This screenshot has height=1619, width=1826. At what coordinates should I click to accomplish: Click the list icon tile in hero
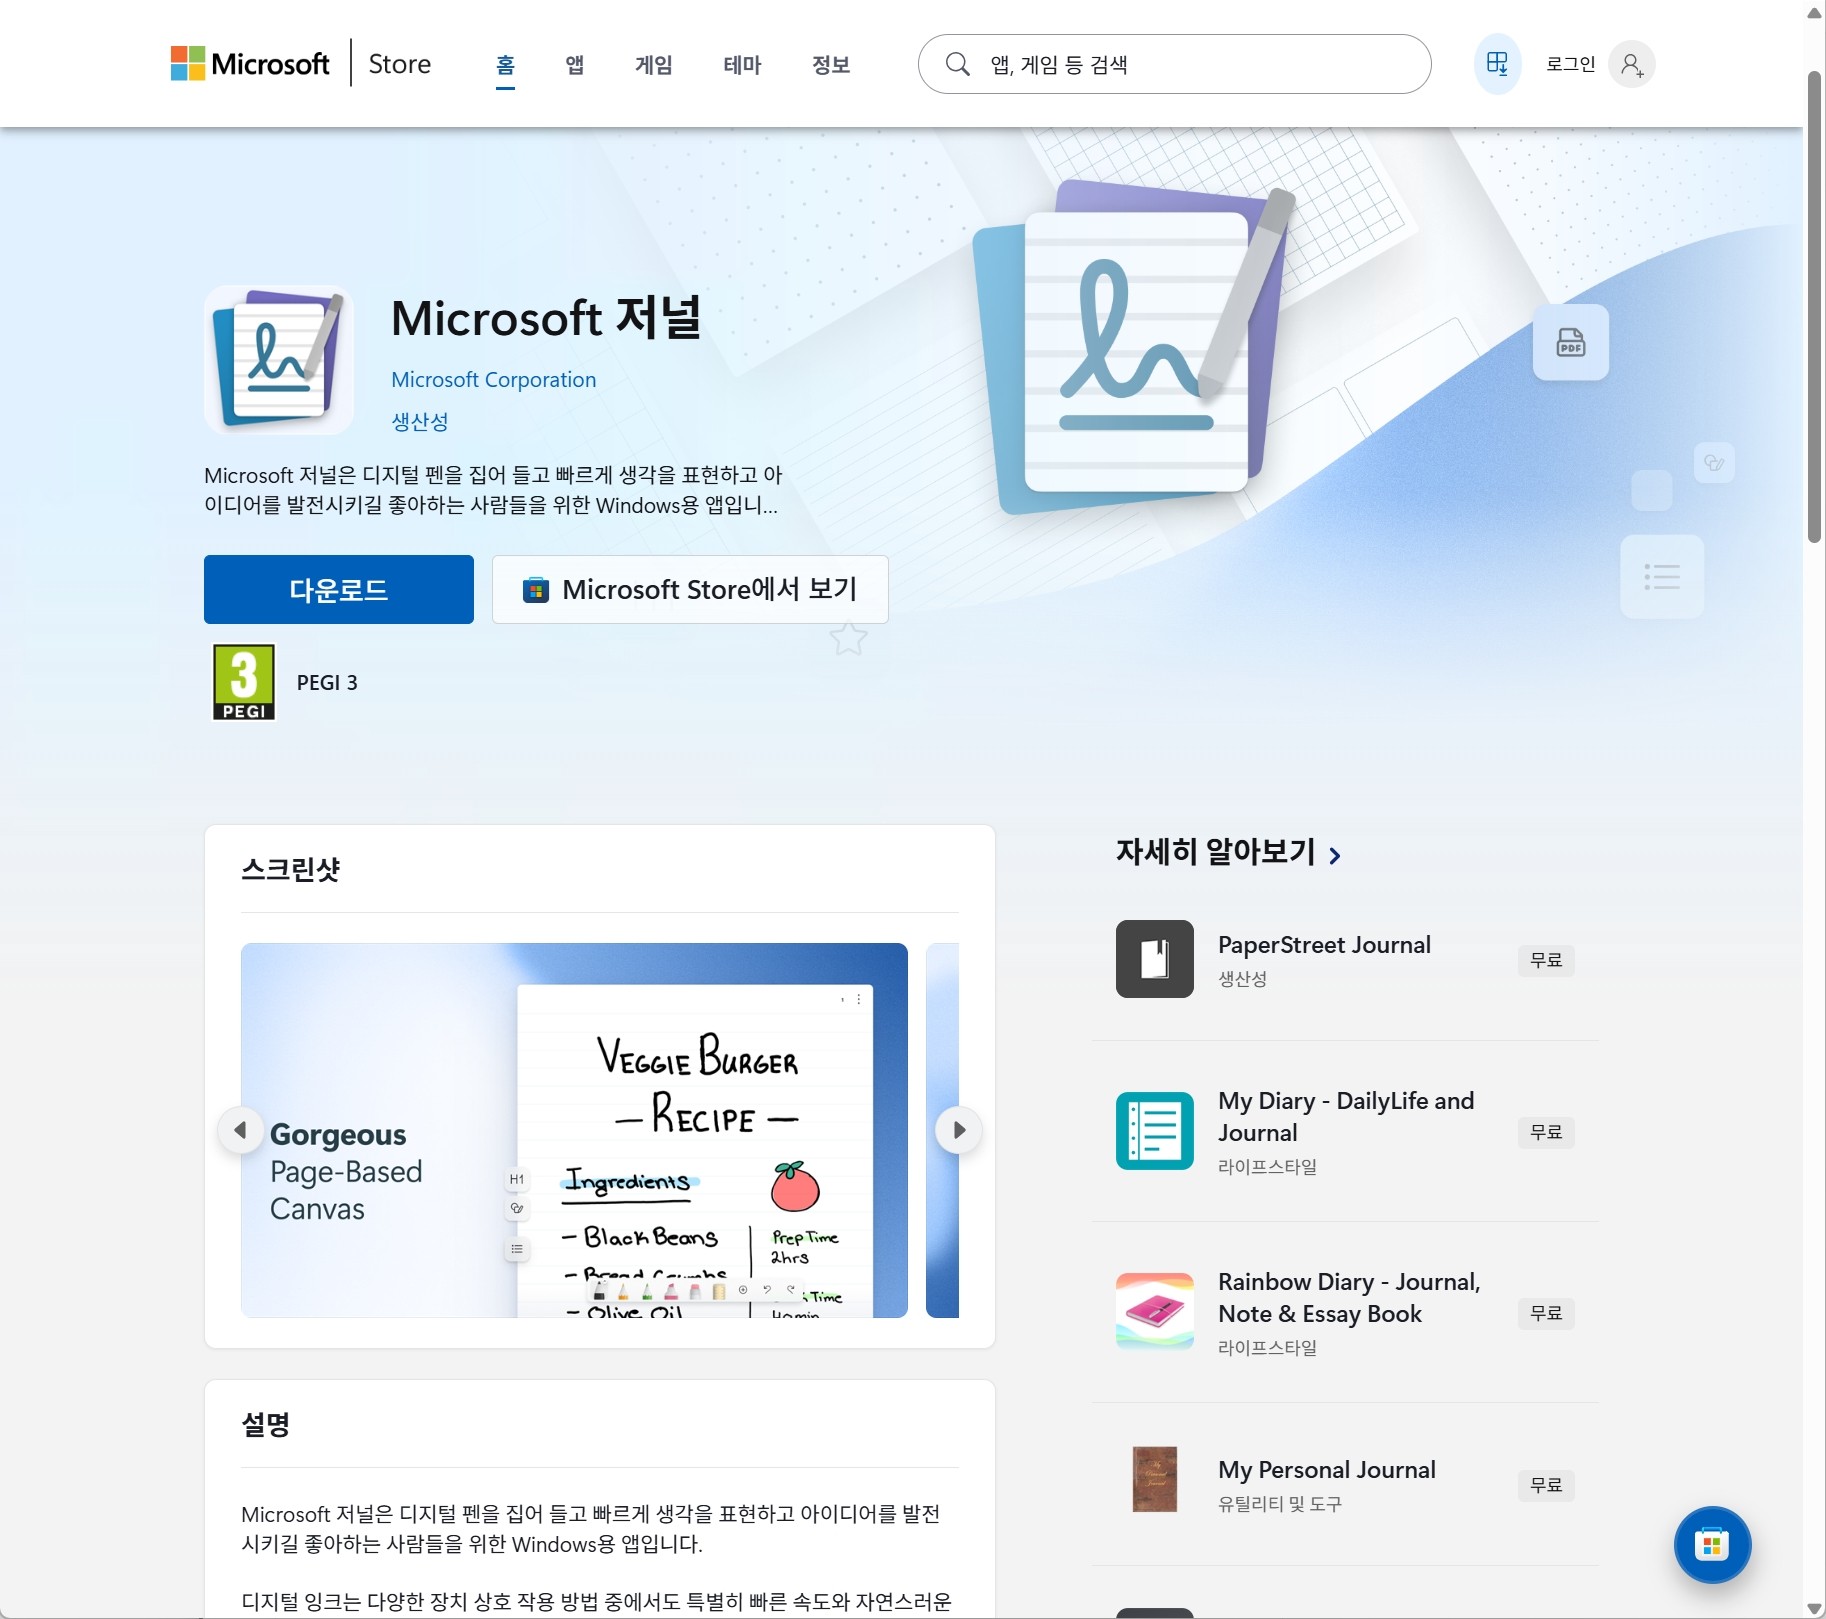click(1661, 576)
